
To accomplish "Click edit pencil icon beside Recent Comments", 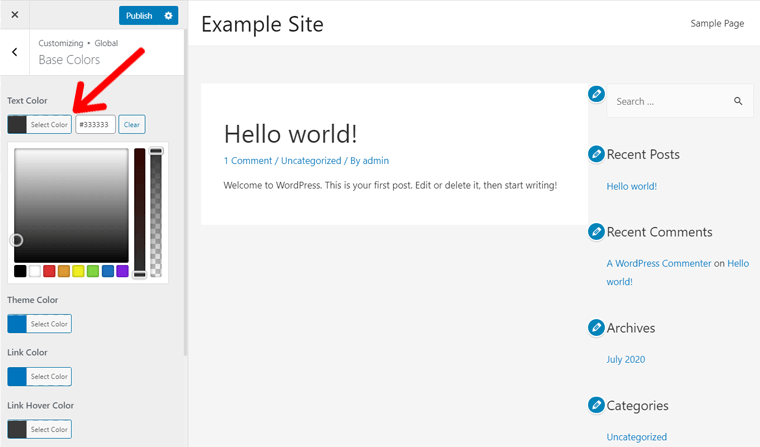I will (597, 232).
